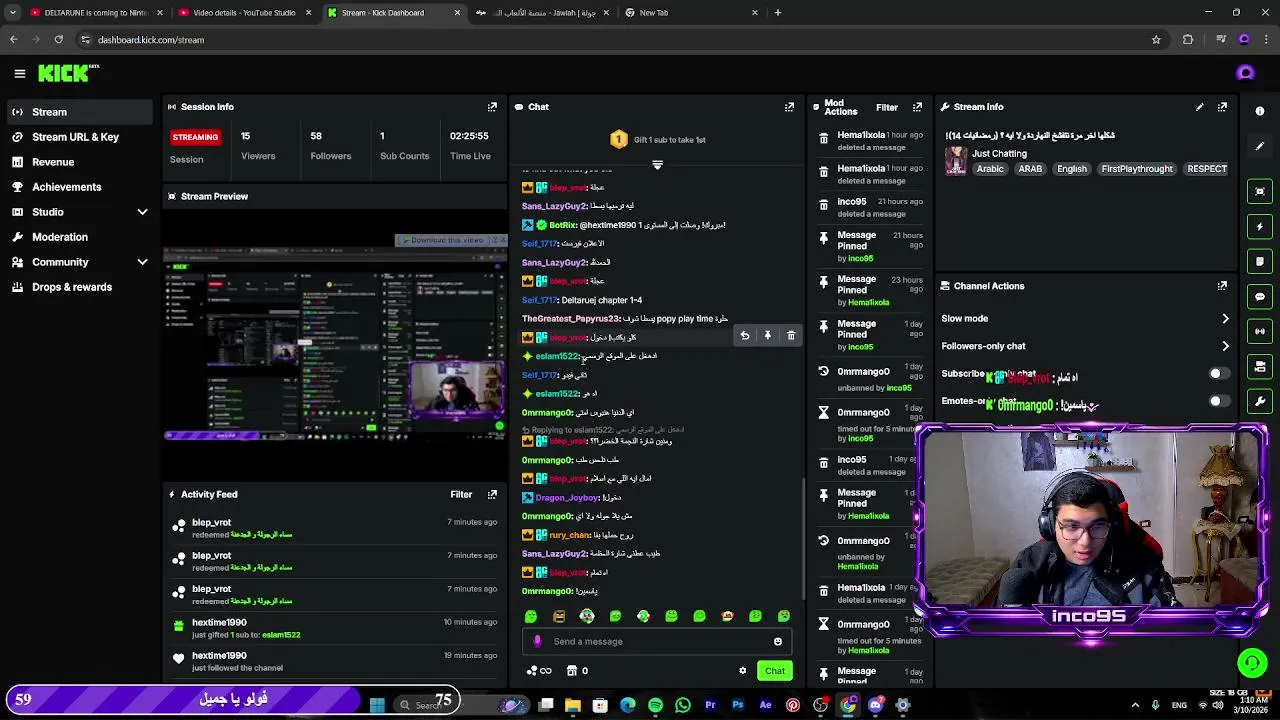Viewport: 1280px width, 720px height.
Task: Pop out the Mod Actions panel
Action: point(917,107)
